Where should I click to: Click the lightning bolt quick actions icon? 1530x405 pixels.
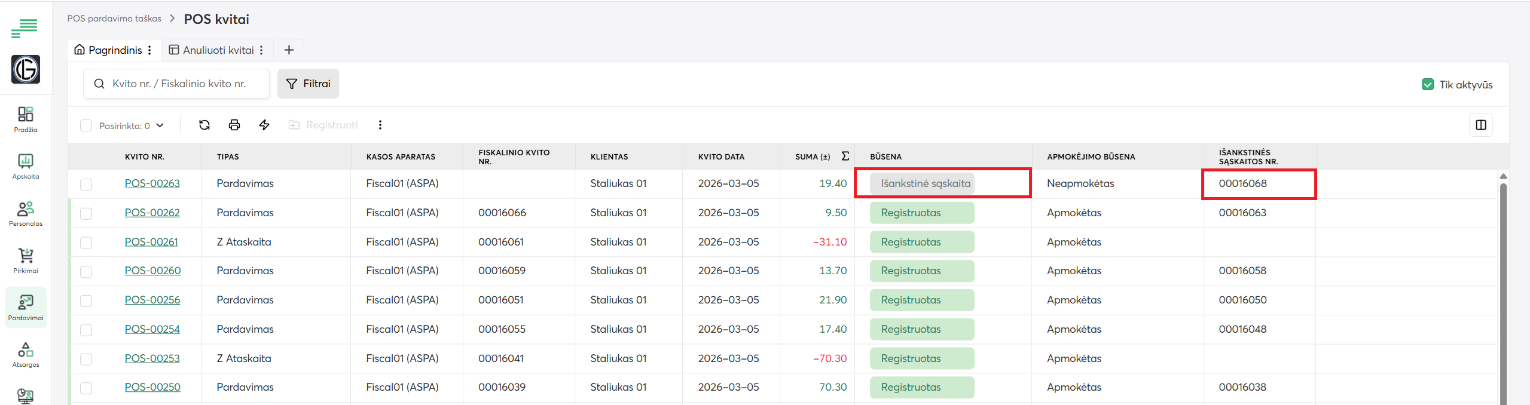[264, 125]
